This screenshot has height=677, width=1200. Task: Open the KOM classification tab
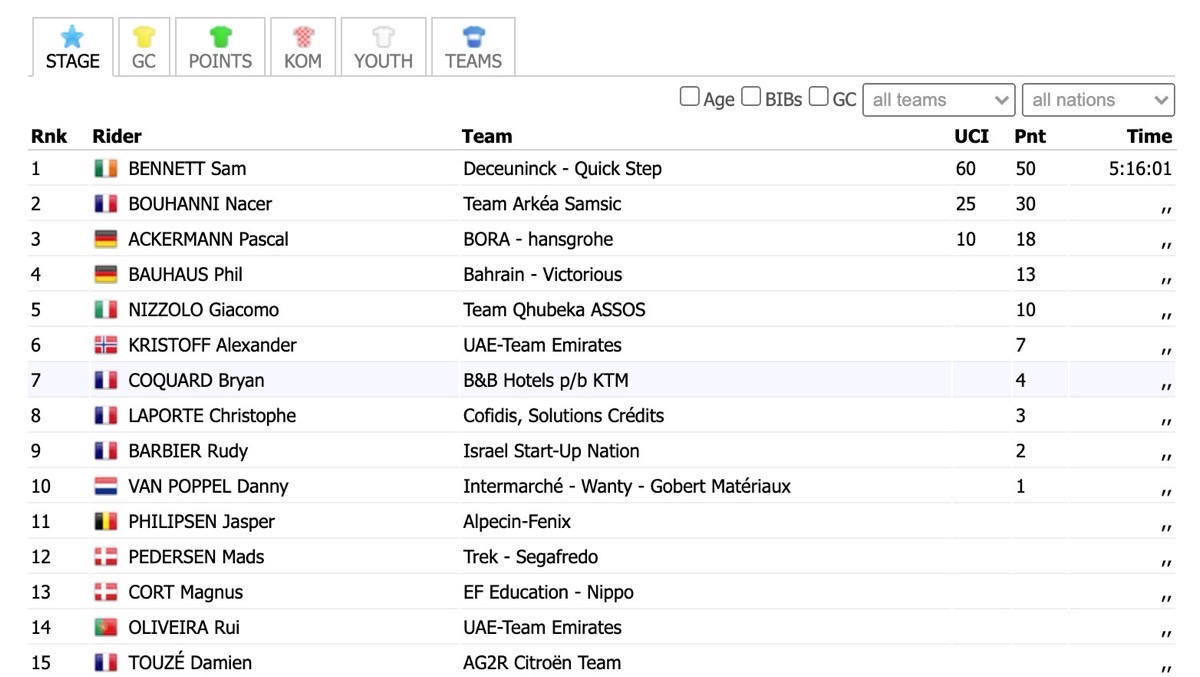pos(303,48)
